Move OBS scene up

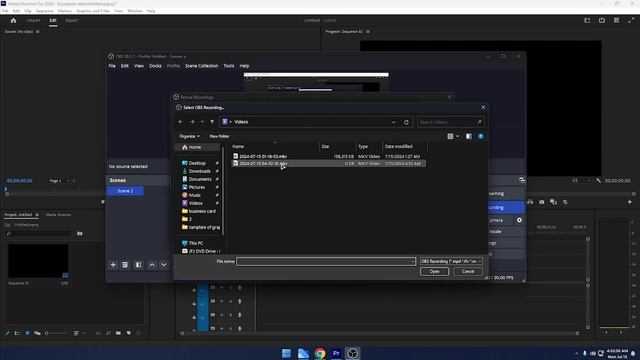click(x=152, y=265)
